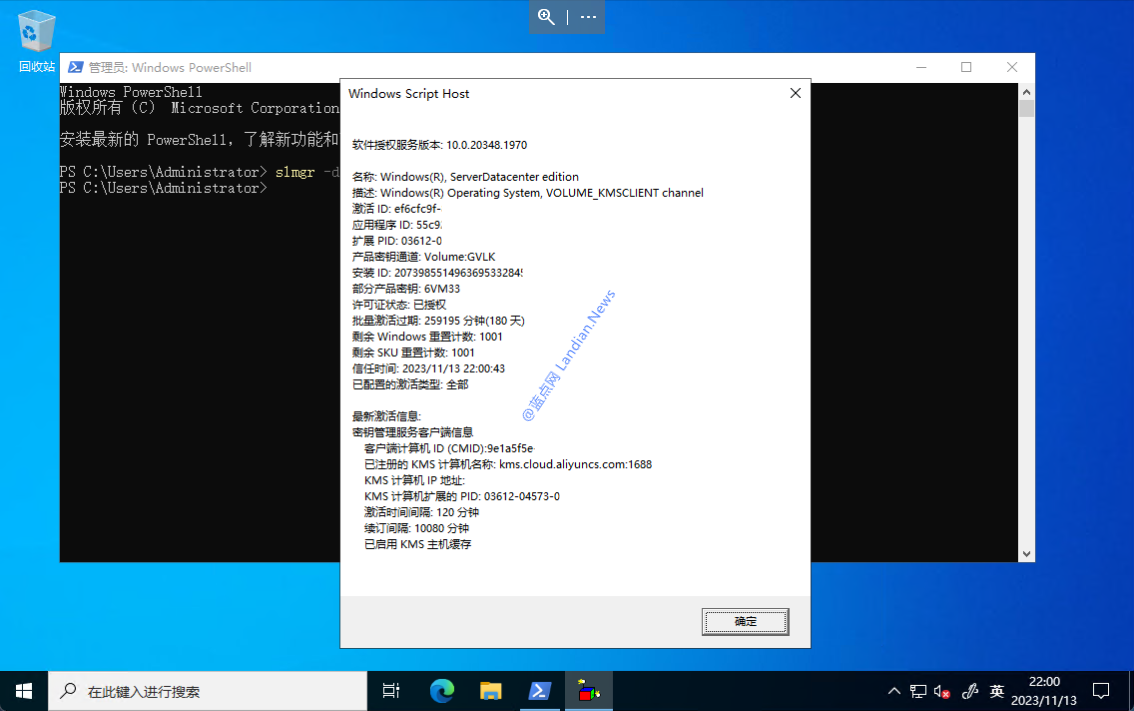This screenshot has width=1134, height=711.
Task: Click the ServerDatacenter edition name line
Action: coord(465,176)
